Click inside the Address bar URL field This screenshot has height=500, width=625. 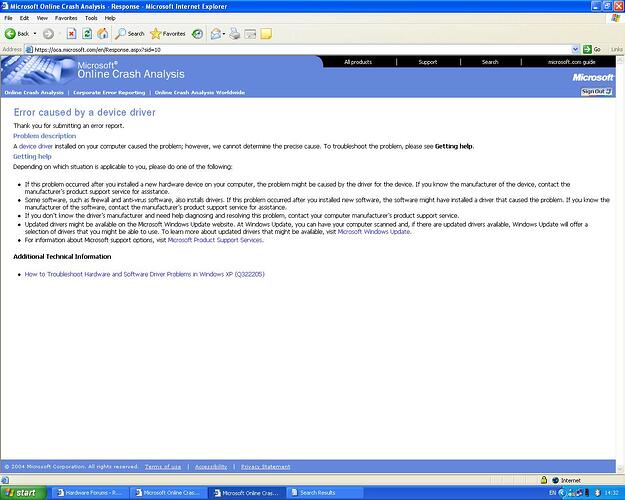point(299,49)
